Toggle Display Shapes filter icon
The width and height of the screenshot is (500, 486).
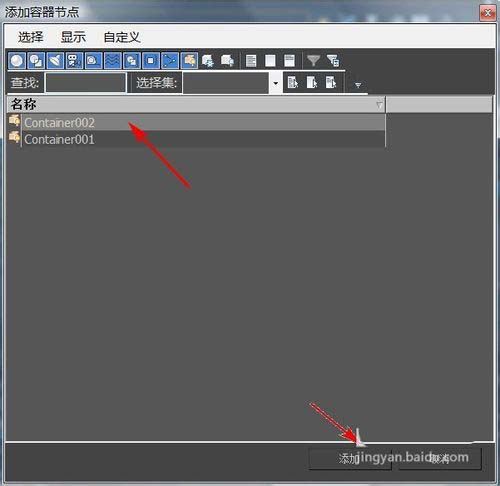36,61
